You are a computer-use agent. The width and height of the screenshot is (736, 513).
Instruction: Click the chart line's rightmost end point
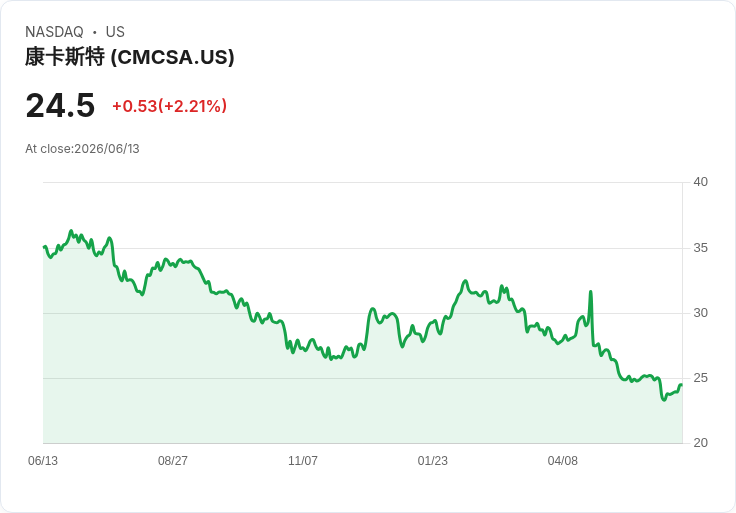point(681,385)
